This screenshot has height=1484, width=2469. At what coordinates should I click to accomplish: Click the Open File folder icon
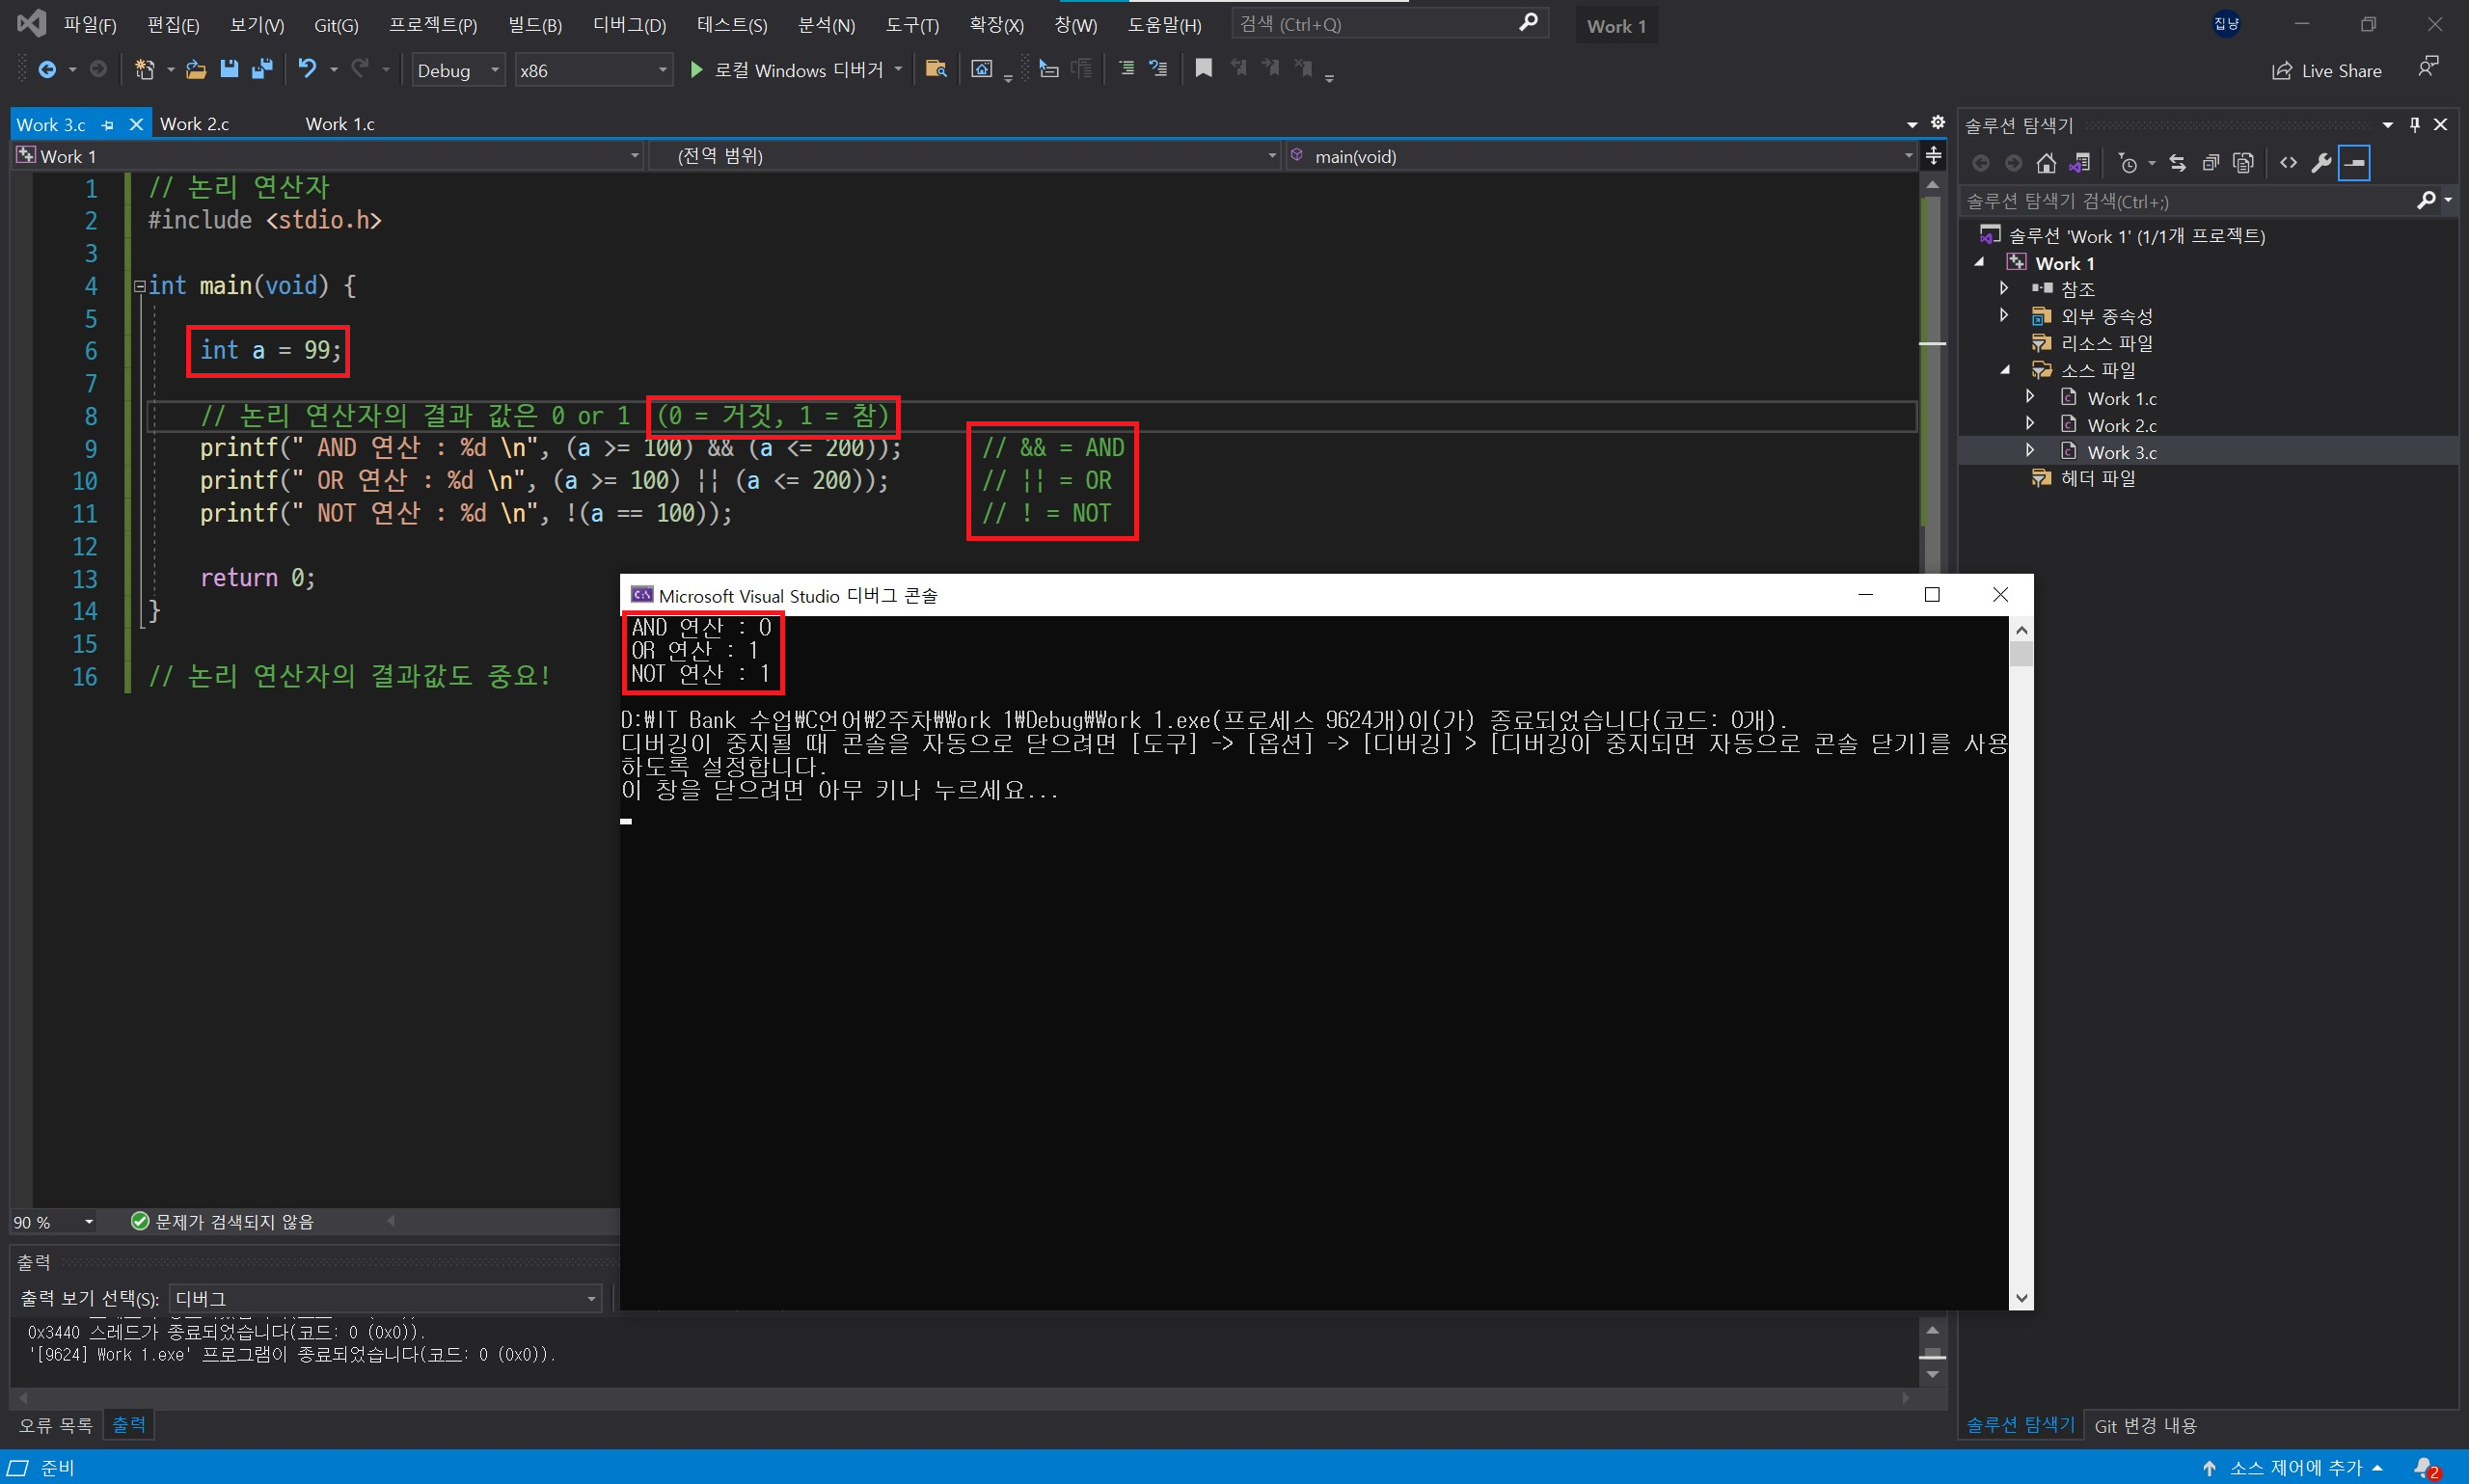pos(196,69)
